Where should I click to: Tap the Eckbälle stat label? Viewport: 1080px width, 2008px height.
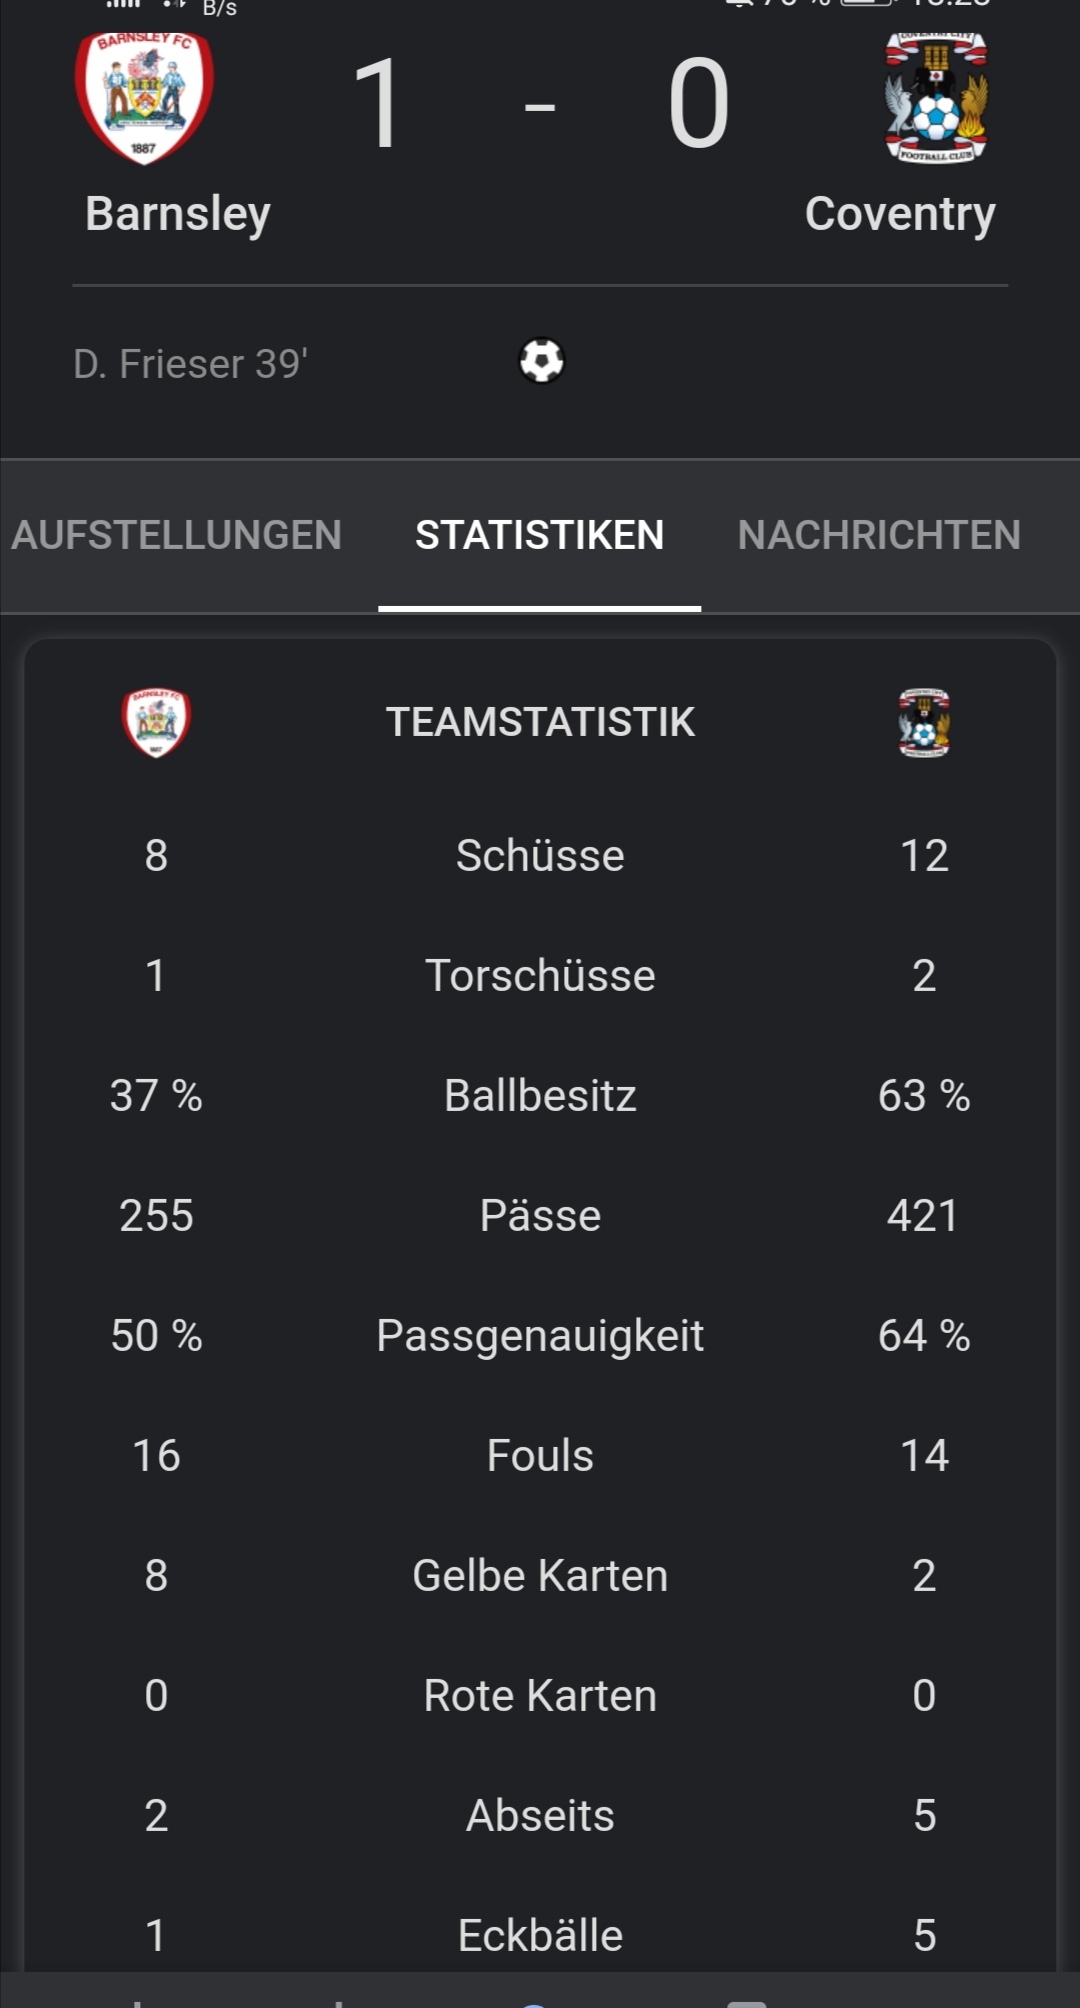pyautogui.click(x=540, y=1935)
